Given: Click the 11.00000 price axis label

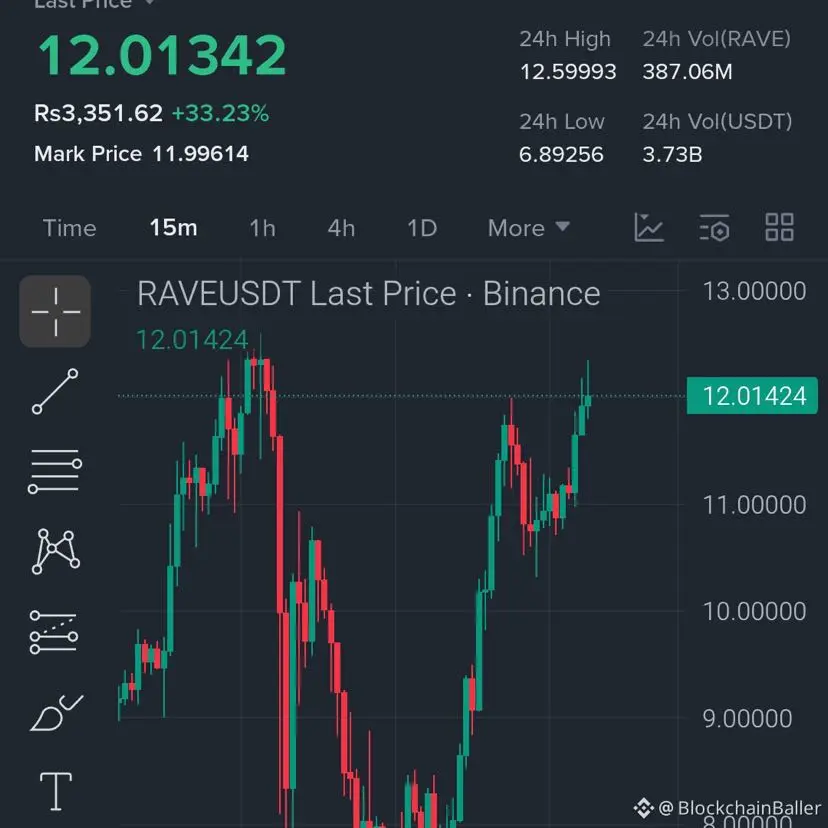Looking at the screenshot, I should tap(755, 505).
